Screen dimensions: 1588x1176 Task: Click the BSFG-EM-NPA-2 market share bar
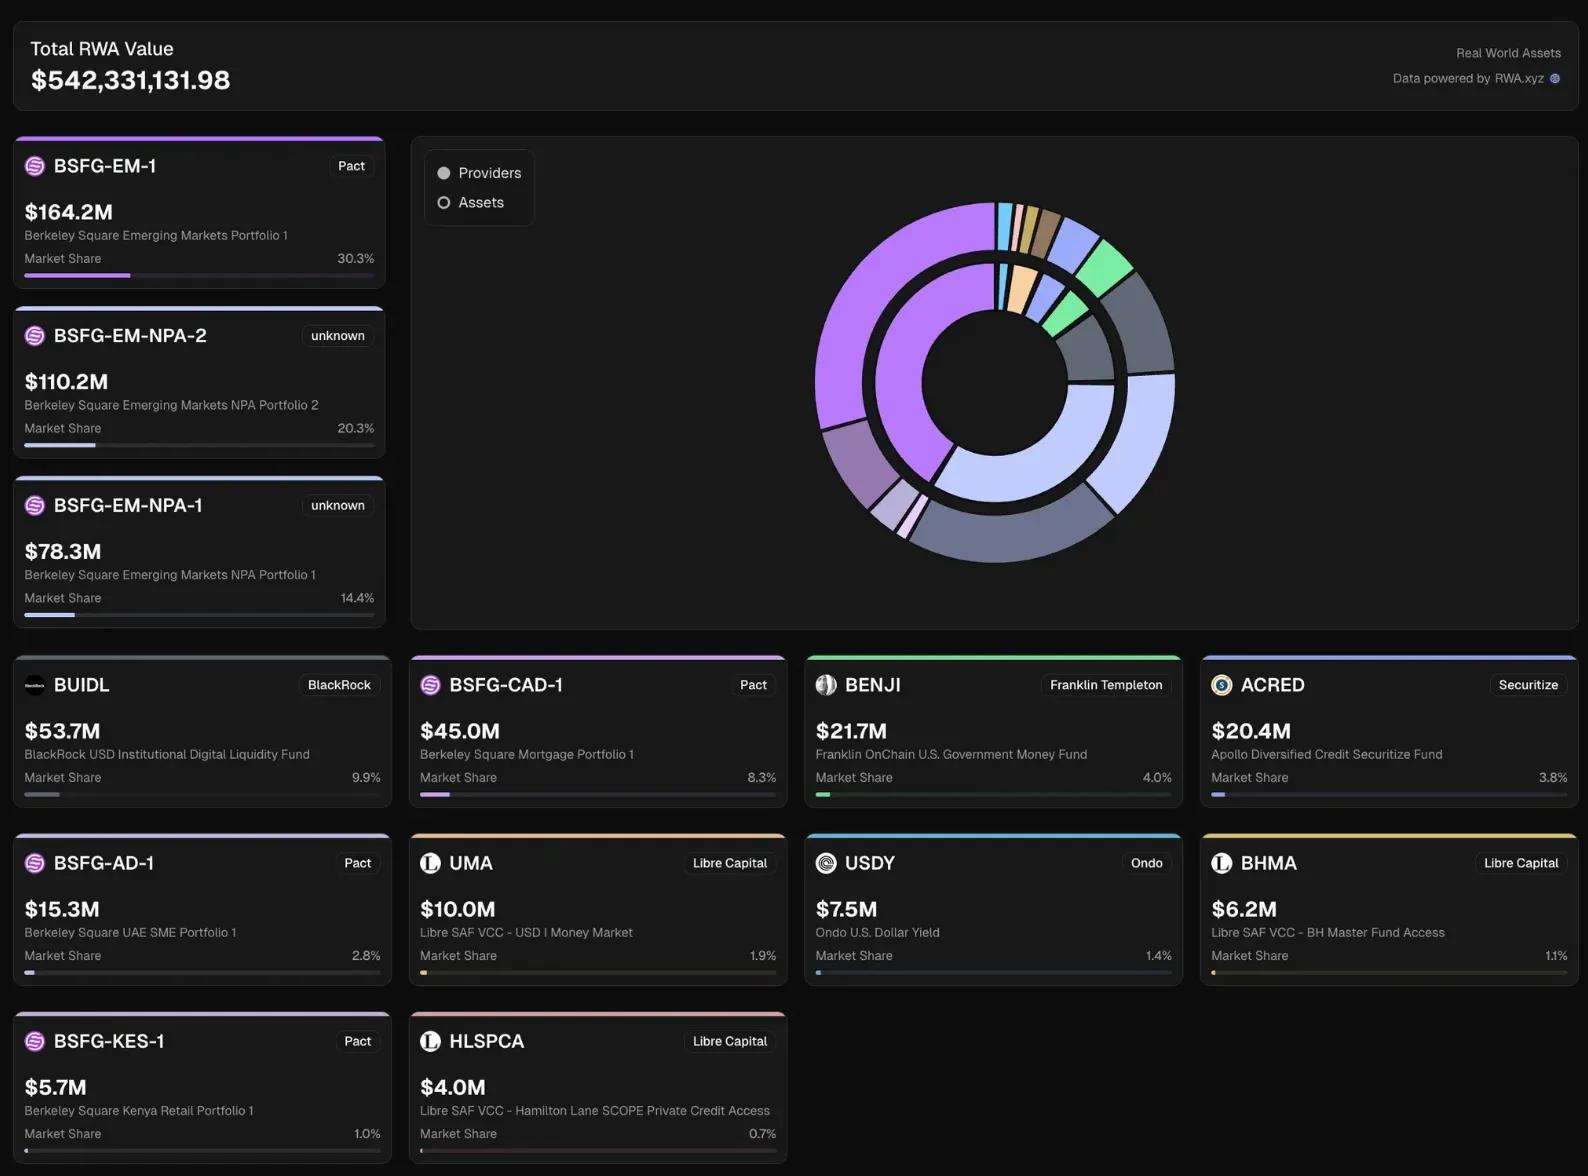(x=199, y=445)
